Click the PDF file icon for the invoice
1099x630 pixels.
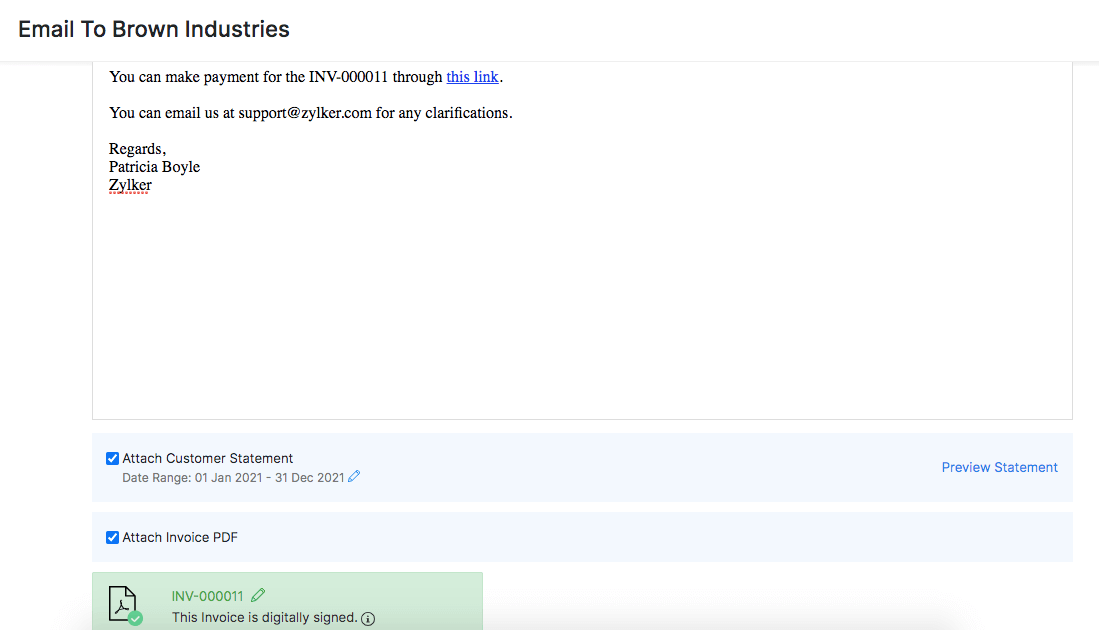coord(122,604)
